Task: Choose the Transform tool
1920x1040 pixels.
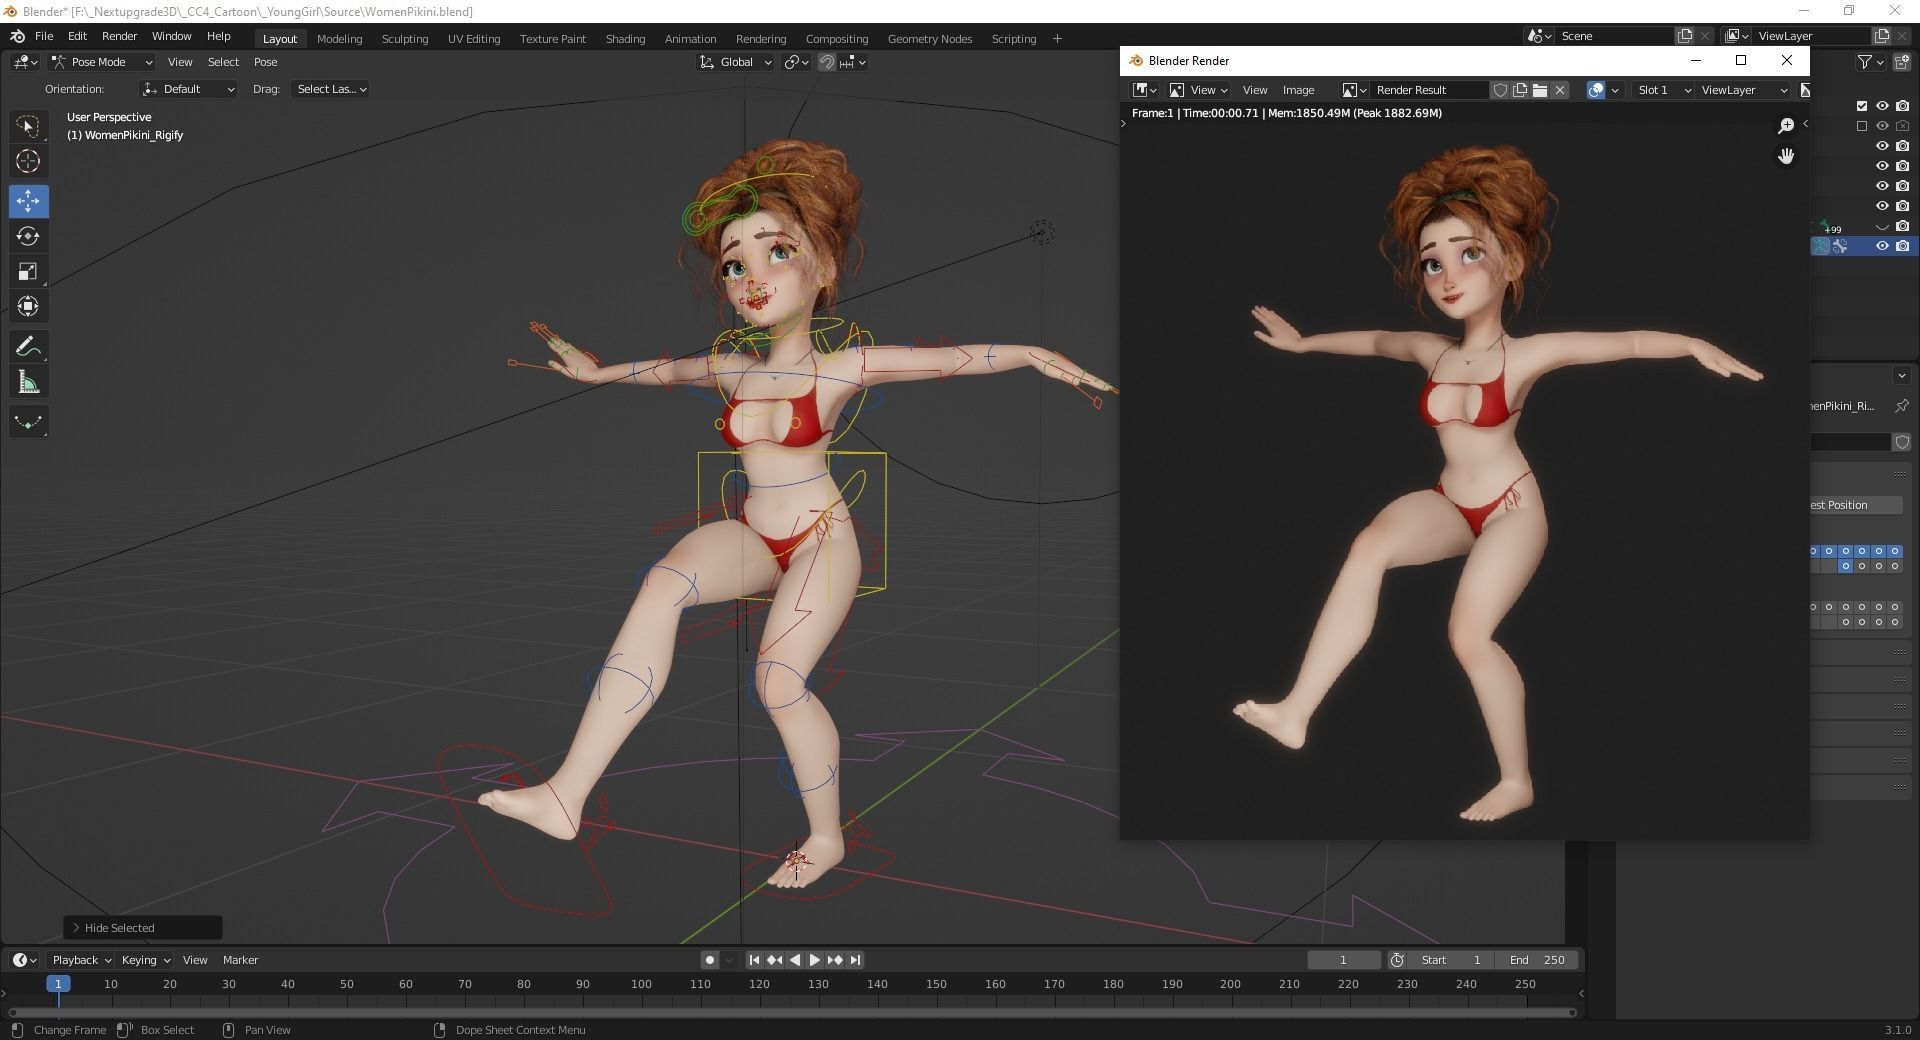Action: point(28,306)
